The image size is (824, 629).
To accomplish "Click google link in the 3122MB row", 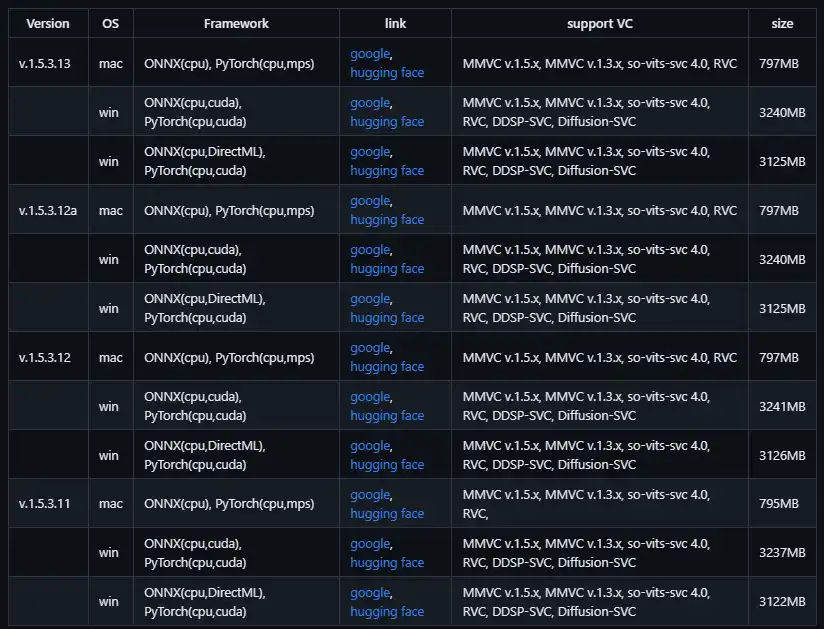I will click(370, 593).
